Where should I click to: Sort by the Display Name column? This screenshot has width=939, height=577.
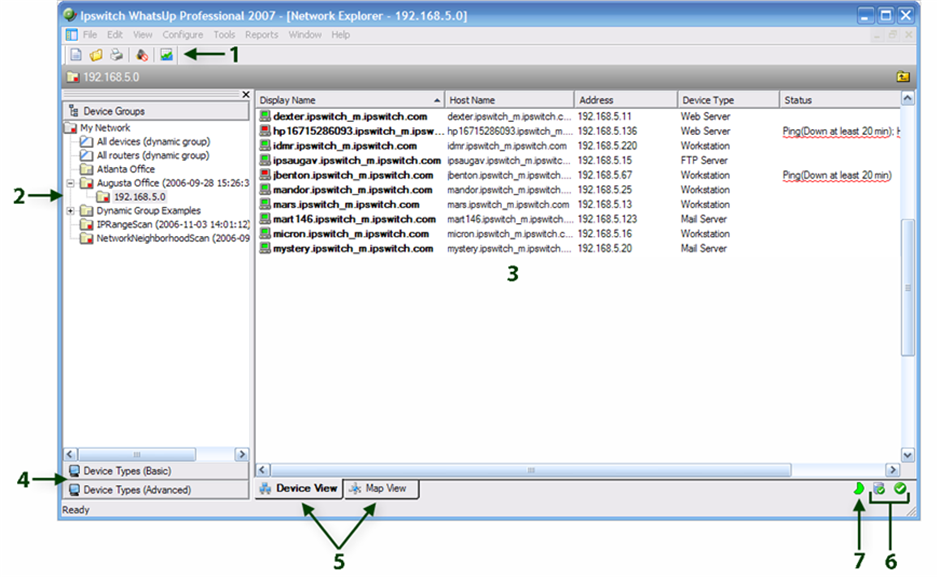[x=350, y=100]
